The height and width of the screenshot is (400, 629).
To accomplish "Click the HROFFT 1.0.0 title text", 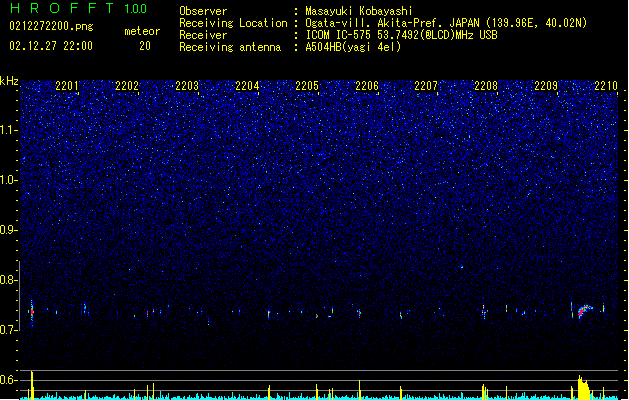I will tap(78, 8).
